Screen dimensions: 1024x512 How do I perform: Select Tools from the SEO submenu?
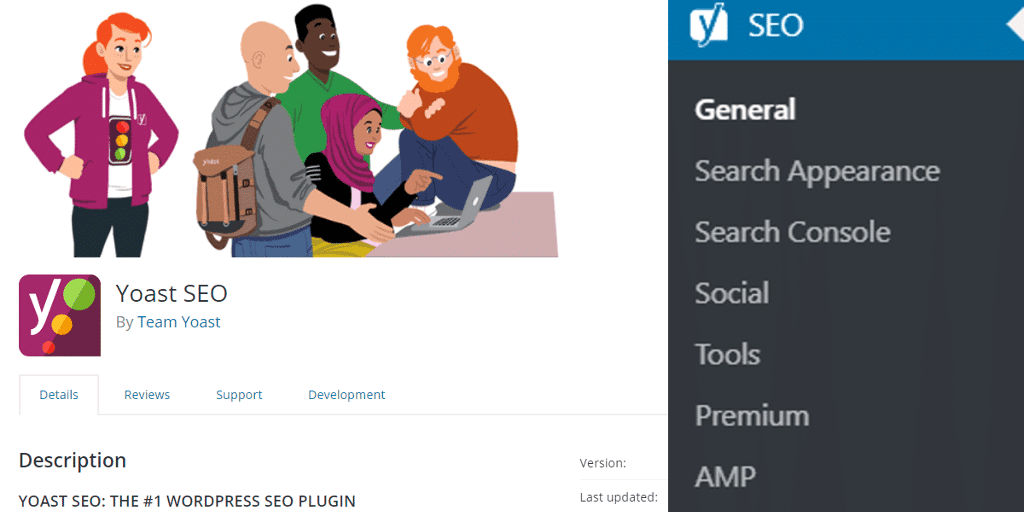click(727, 354)
